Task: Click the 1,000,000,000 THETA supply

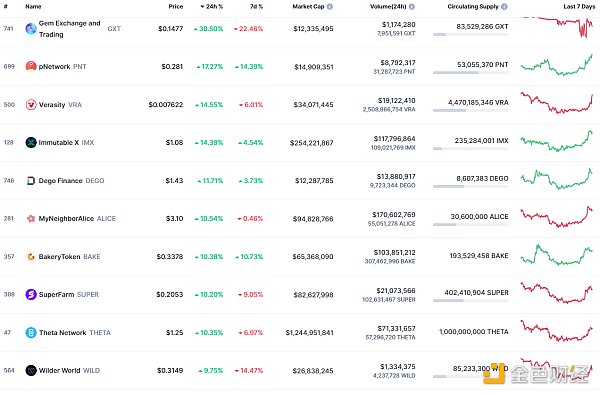Action: 474,332
